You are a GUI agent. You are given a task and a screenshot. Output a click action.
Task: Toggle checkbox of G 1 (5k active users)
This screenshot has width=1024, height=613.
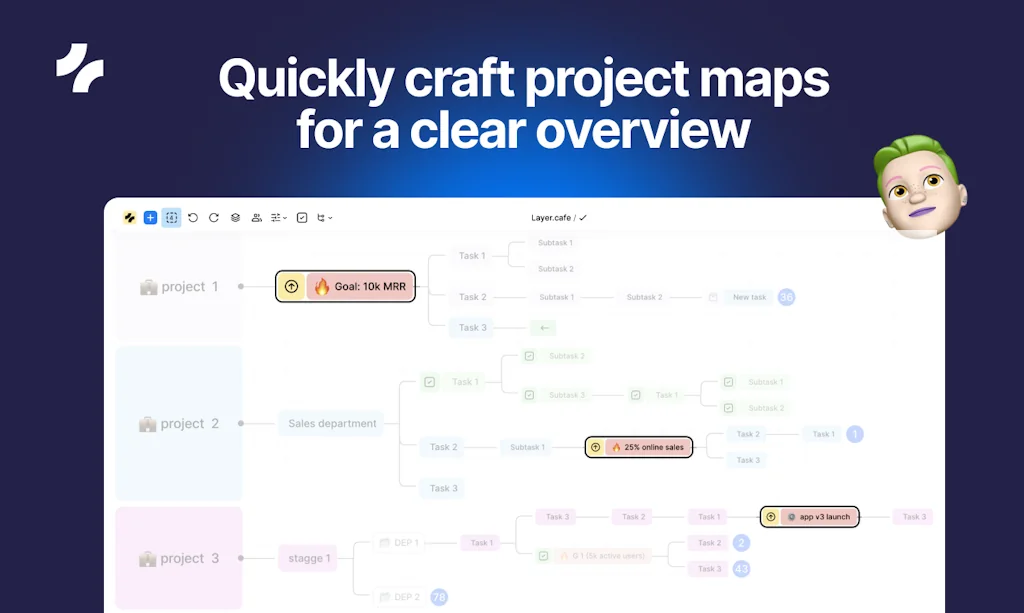(x=543, y=556)
